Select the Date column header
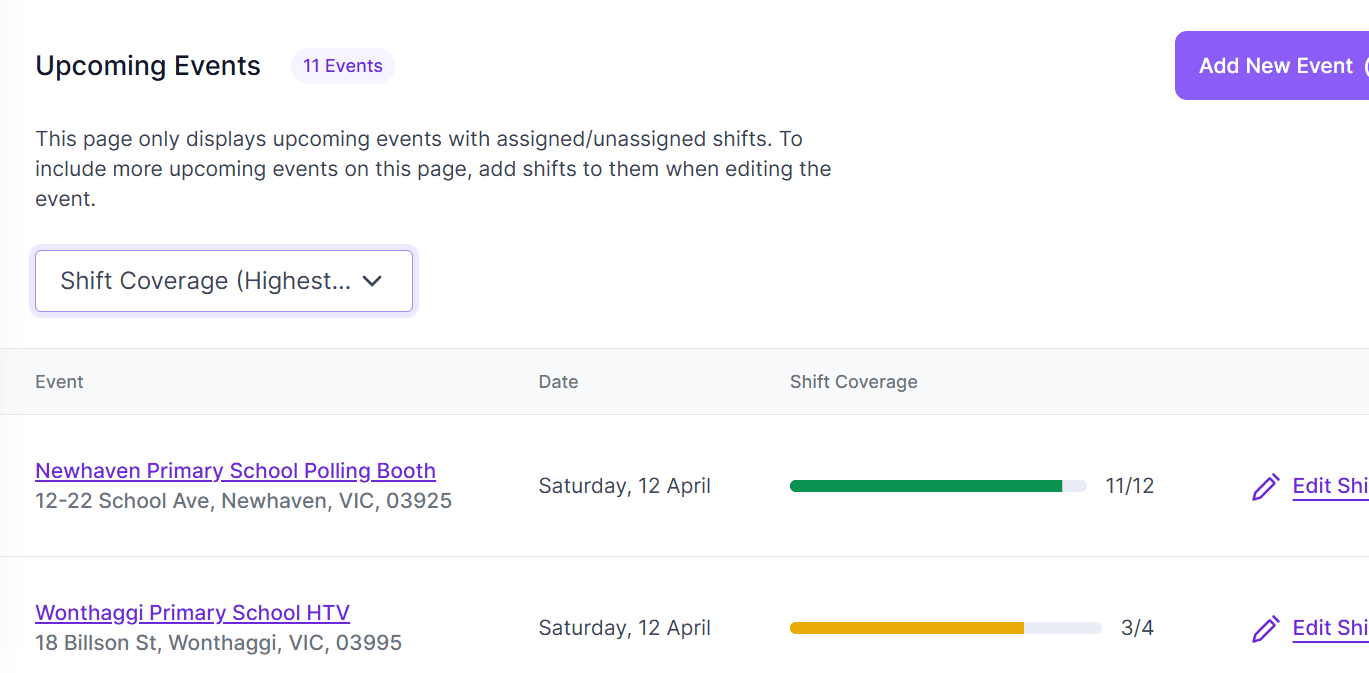 [558, 382]
